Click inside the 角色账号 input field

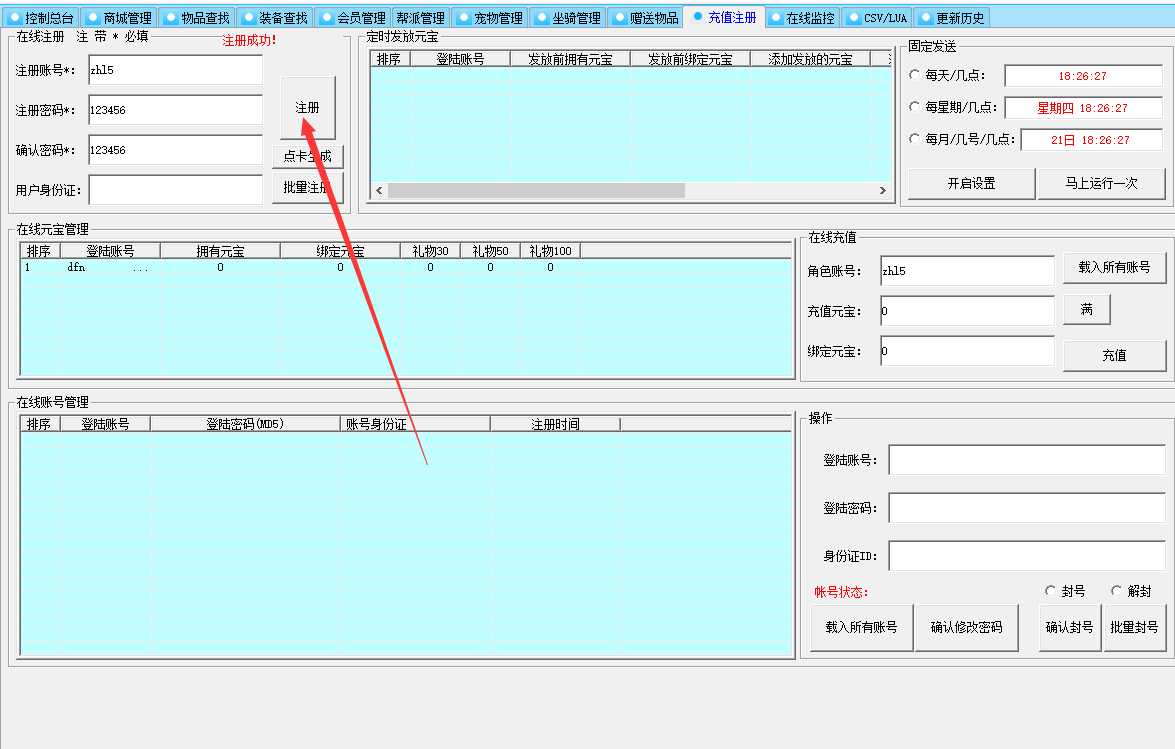click(966, 270)
